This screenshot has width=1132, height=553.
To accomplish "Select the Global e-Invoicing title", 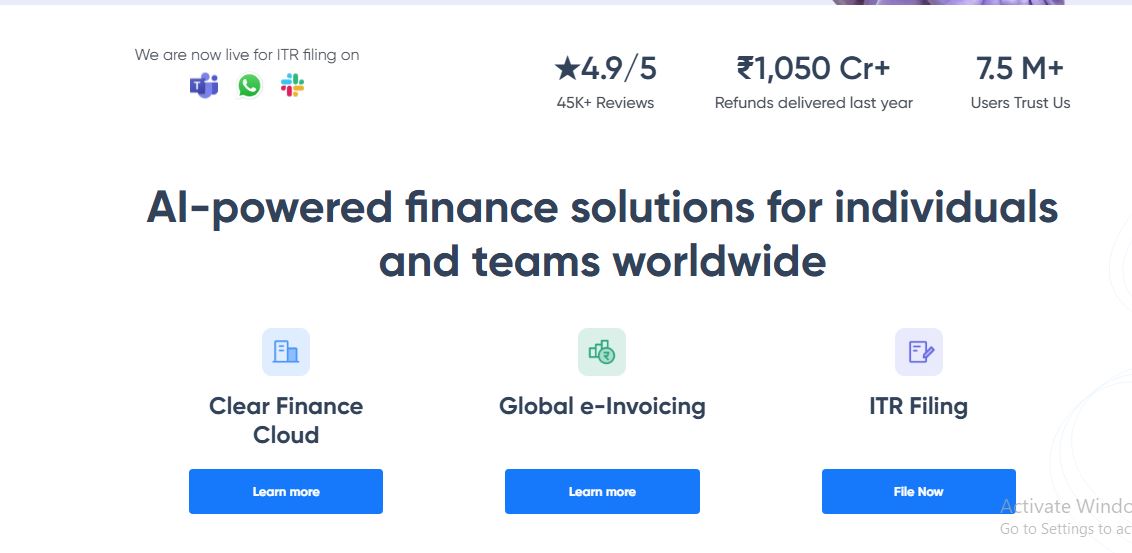I will [602, 406].
